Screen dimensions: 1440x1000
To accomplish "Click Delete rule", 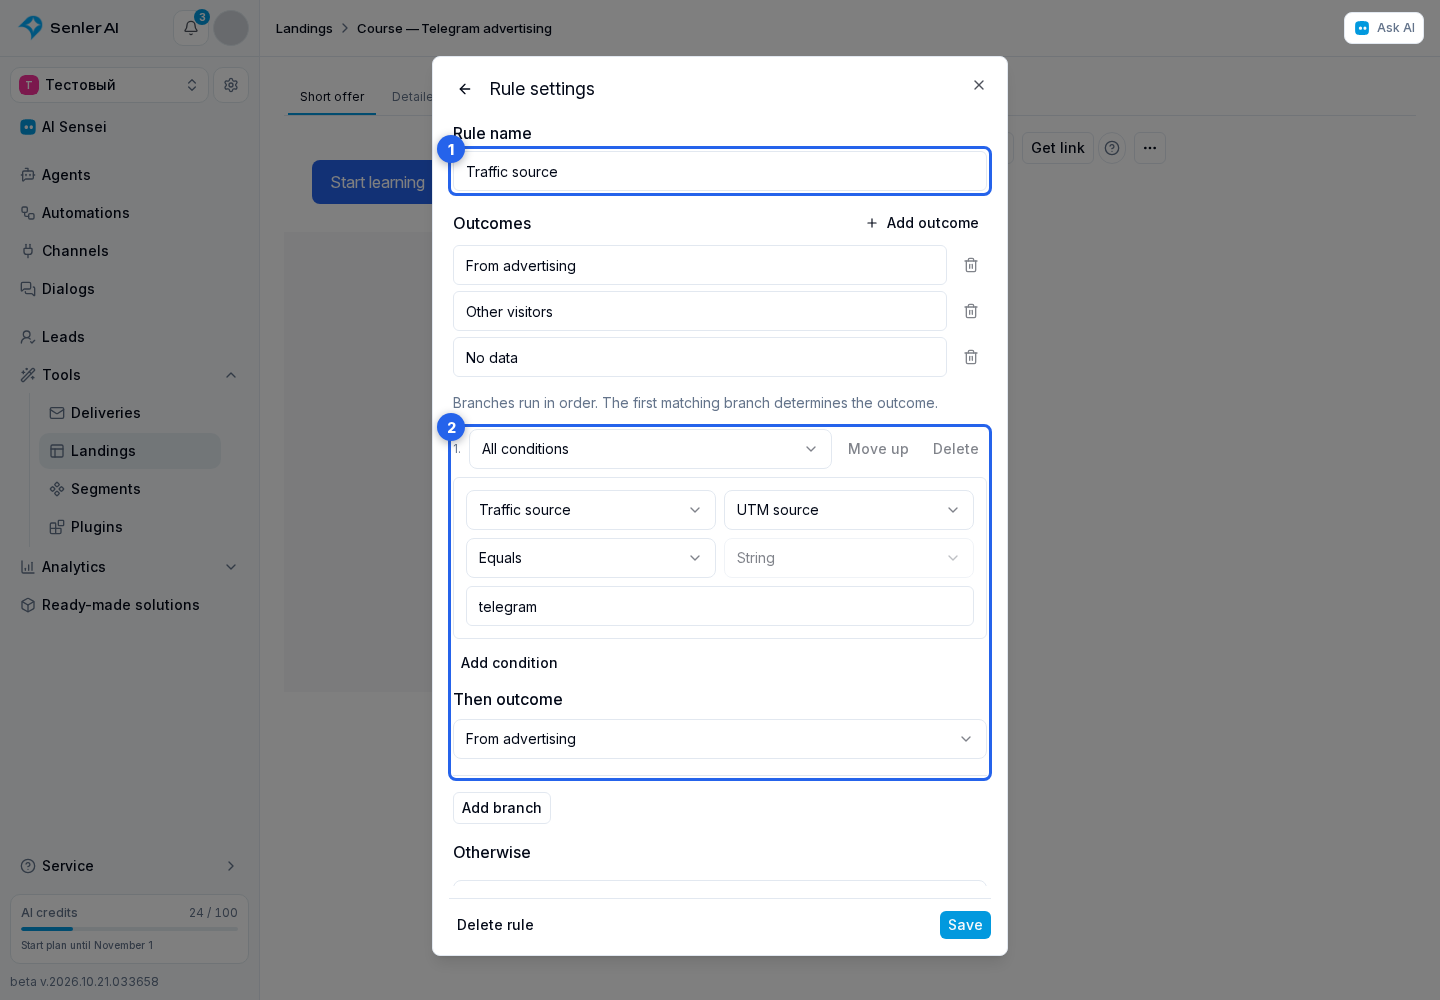I will tap(495, 925).
